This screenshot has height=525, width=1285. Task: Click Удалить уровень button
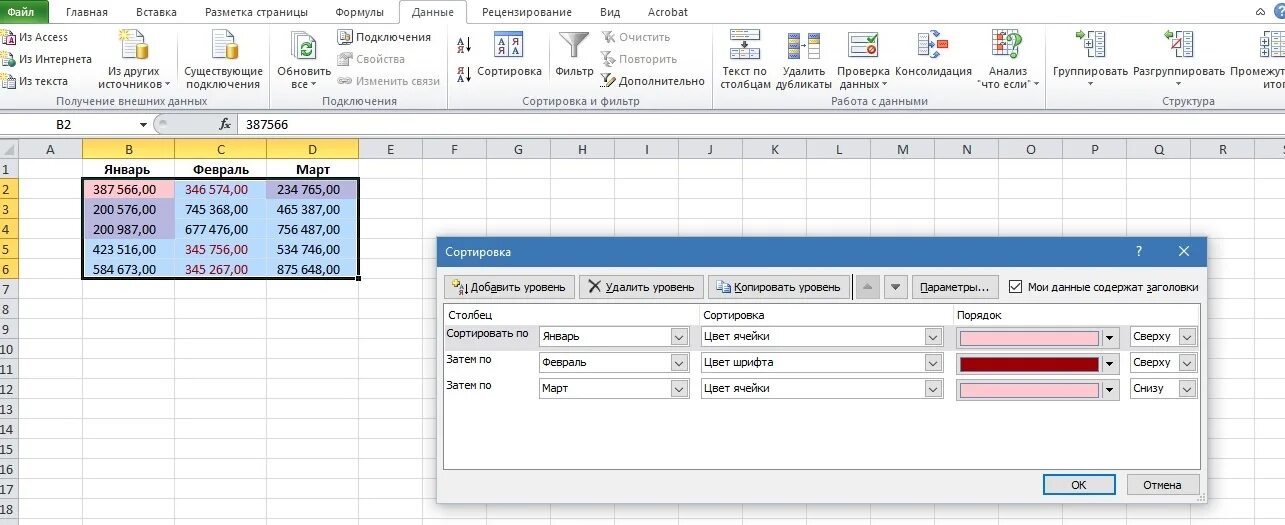click(641, 287)
